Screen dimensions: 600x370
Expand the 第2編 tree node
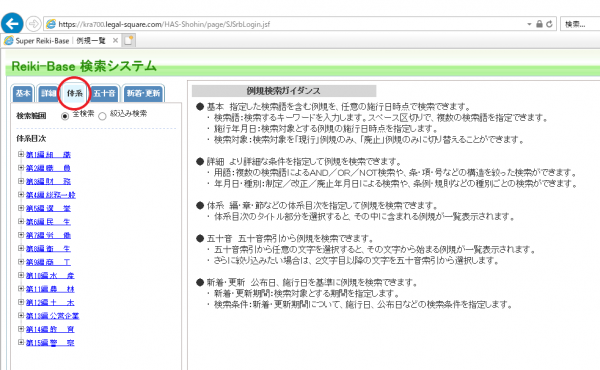(21, 168)
